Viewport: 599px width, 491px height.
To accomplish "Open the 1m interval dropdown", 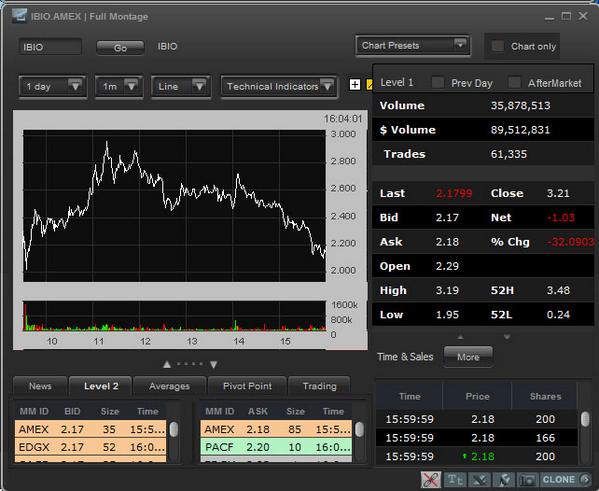I will click(119, 86).
